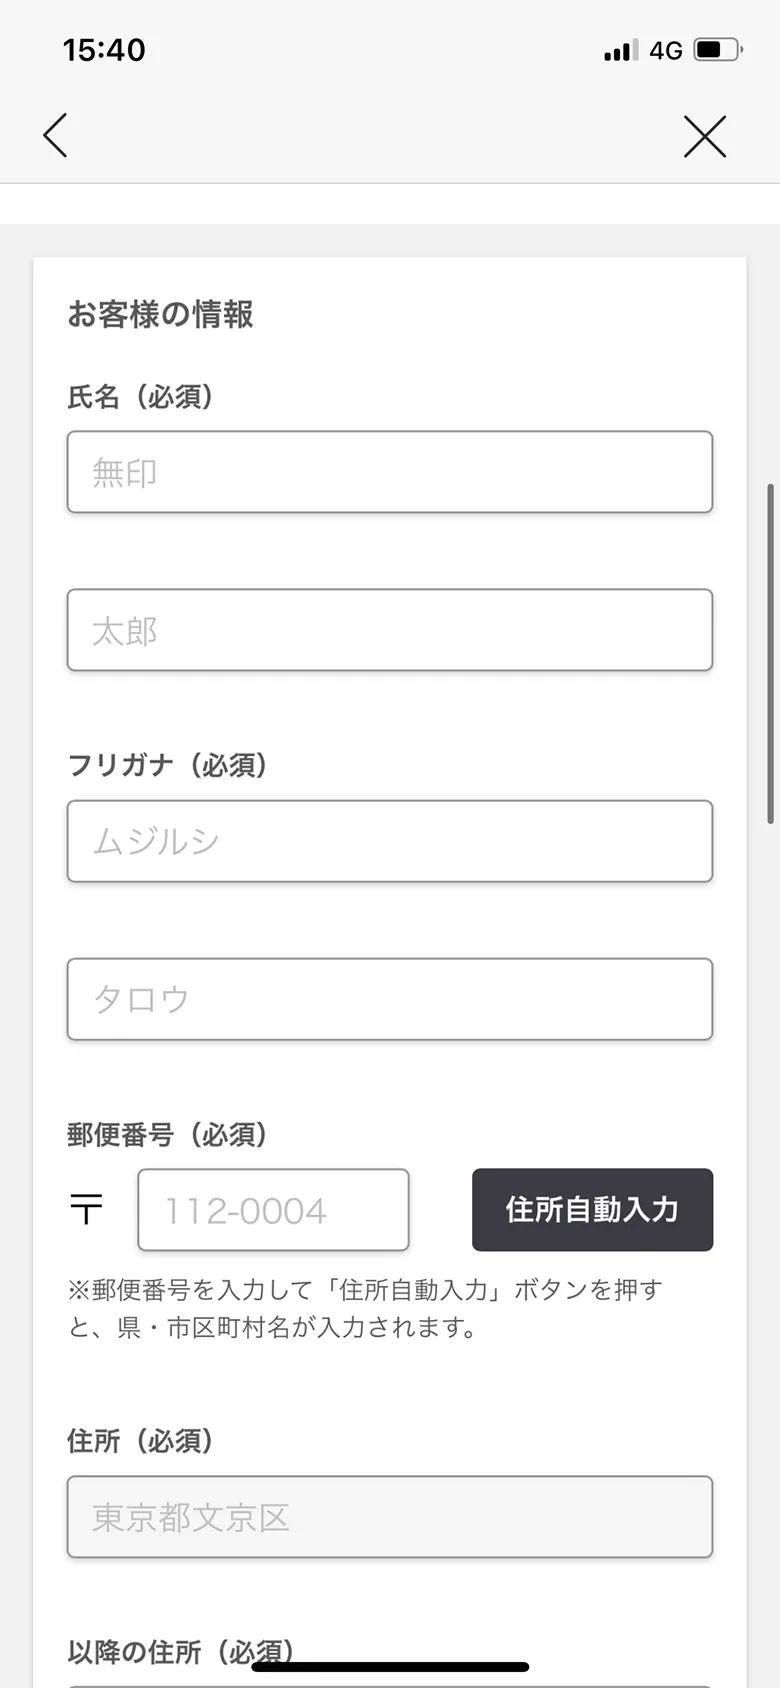This screenshot has width=780, height=1688.
Task: Close the form with the X icon
Action: (705, 136)
